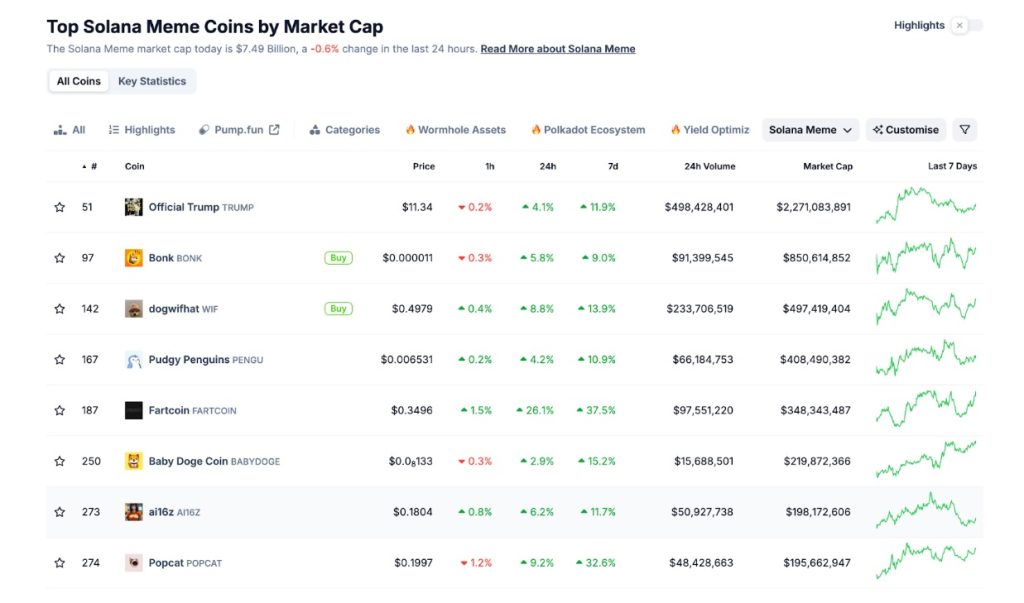The image size is (1024, 603).
Task: Open the Categories tab
Action: [x=345, y=130]
